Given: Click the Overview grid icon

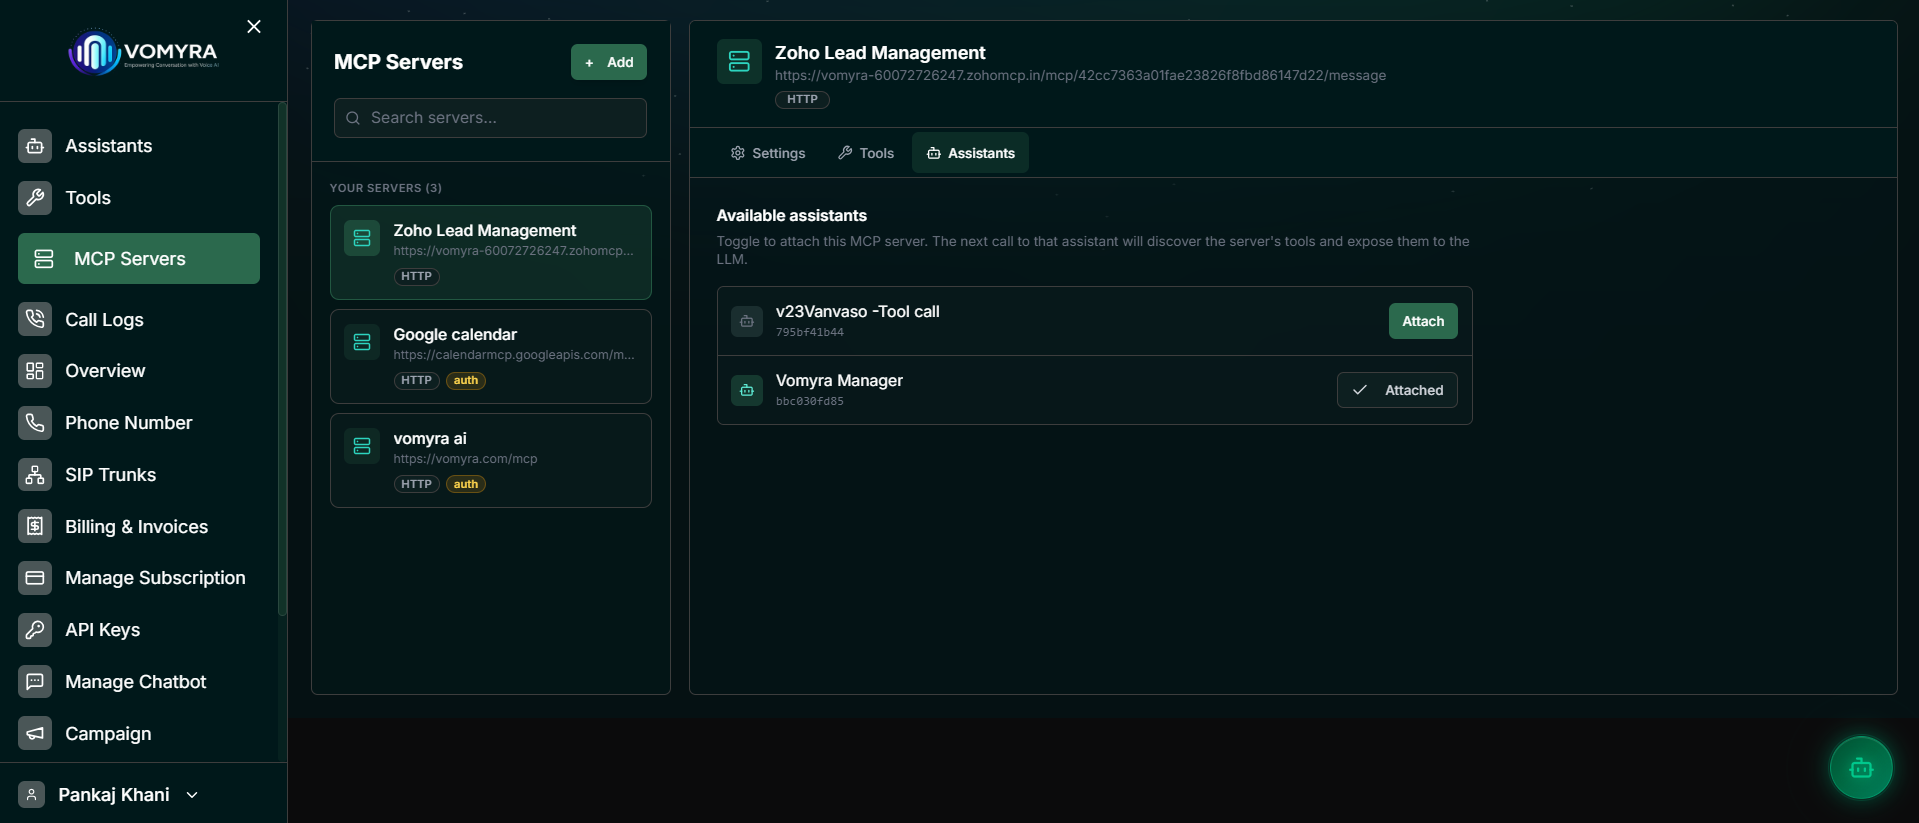Looking at the screenshot, I should click(x=35, y=371).
